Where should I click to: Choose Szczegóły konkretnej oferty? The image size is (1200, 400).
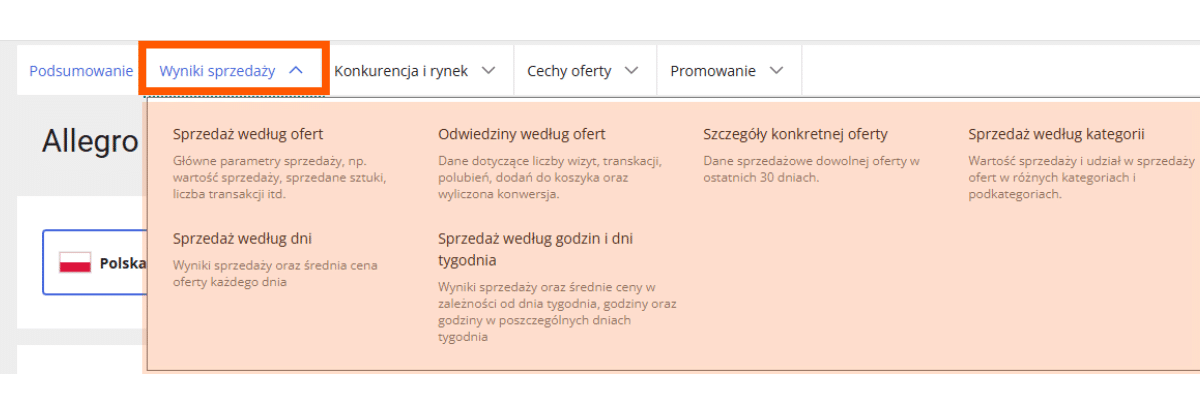click(795, 134)
